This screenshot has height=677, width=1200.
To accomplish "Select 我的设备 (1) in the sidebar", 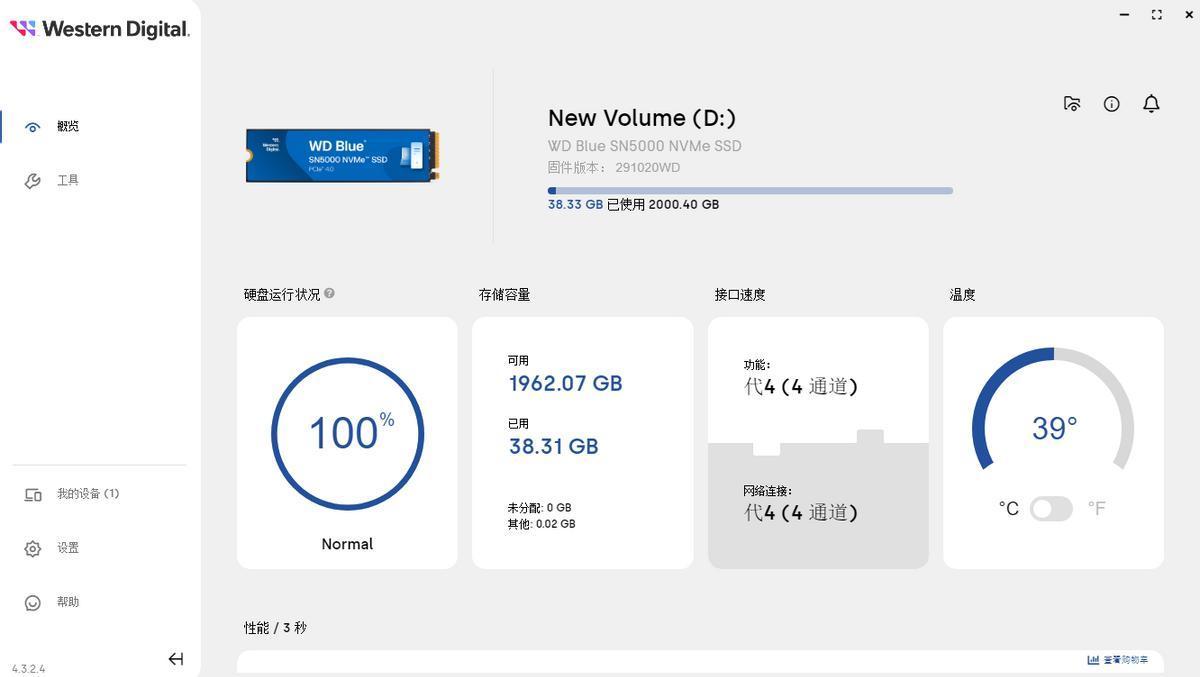I will (87, 494).
